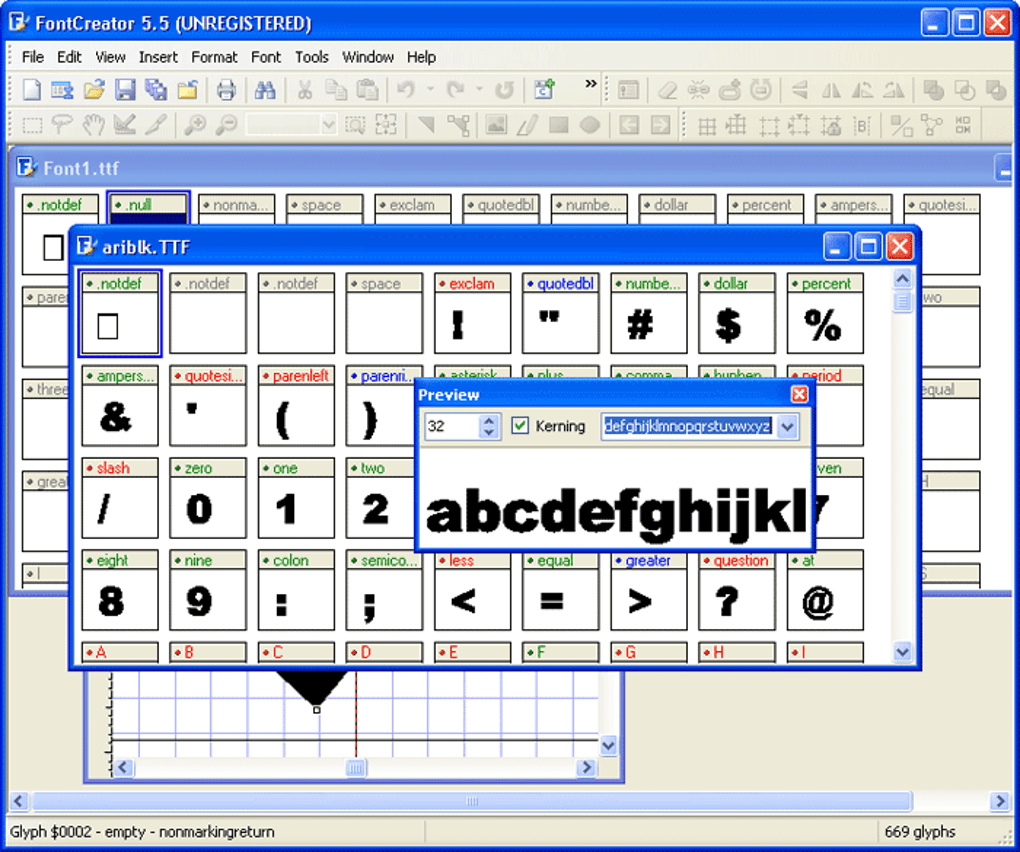The image size is (1020, 852).
Task: Open the Tools menu
Action: click(x=312, y=57)
